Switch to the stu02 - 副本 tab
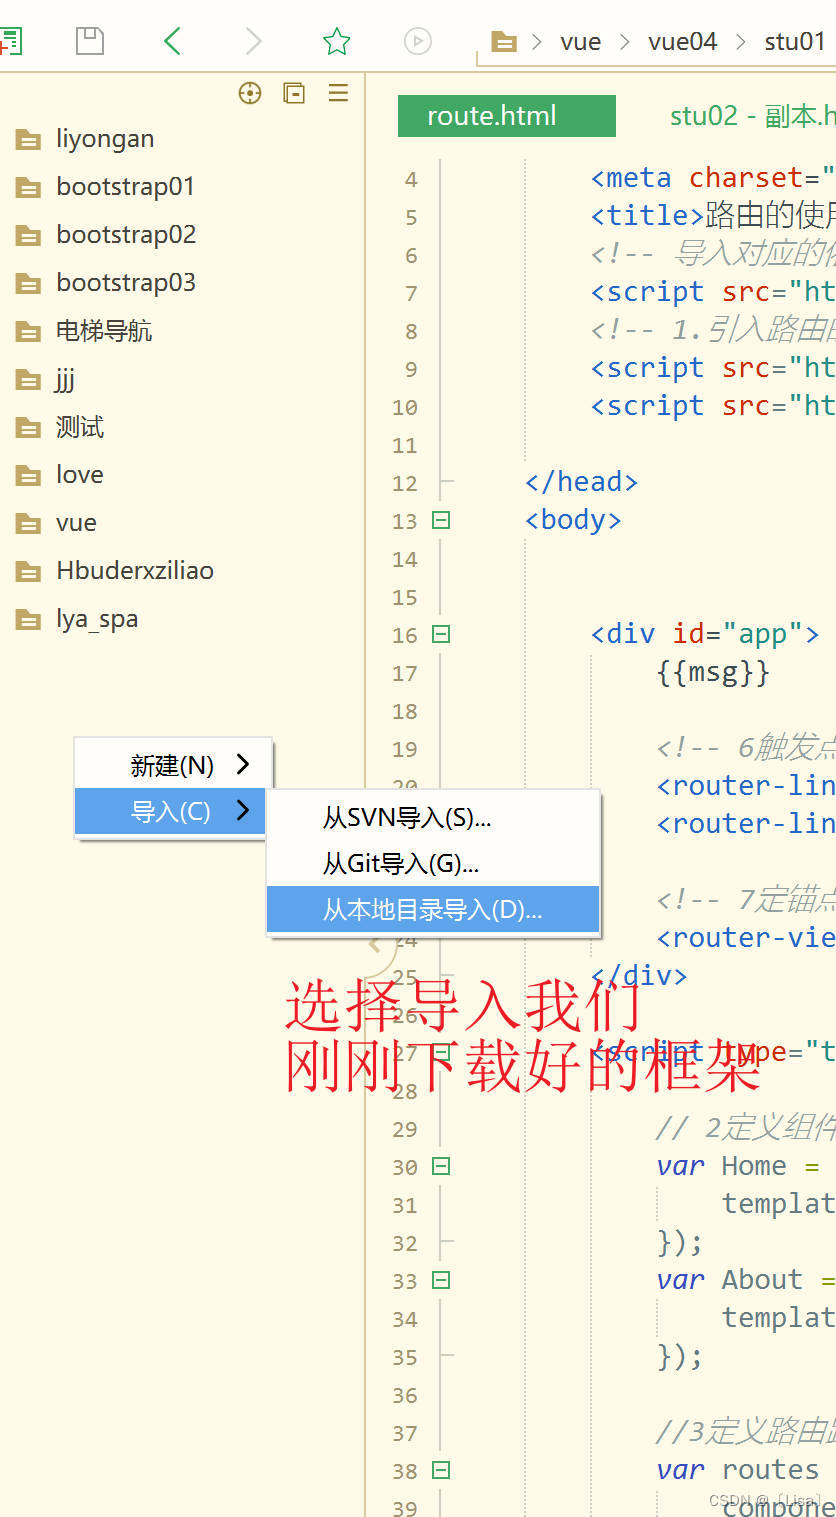This screenshot has width=836, height=1517. coord(752,116)
